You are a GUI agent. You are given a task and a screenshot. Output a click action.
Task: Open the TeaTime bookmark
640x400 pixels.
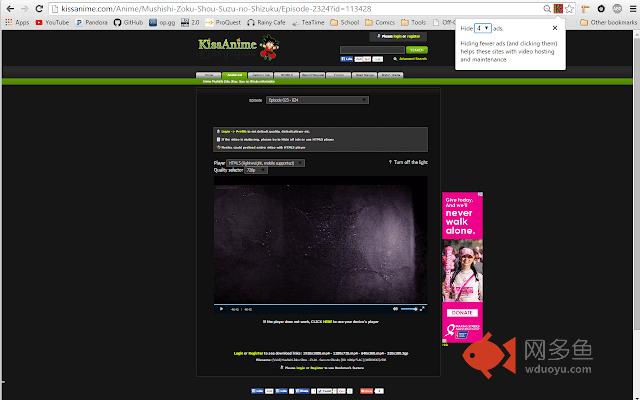(308, 22)
